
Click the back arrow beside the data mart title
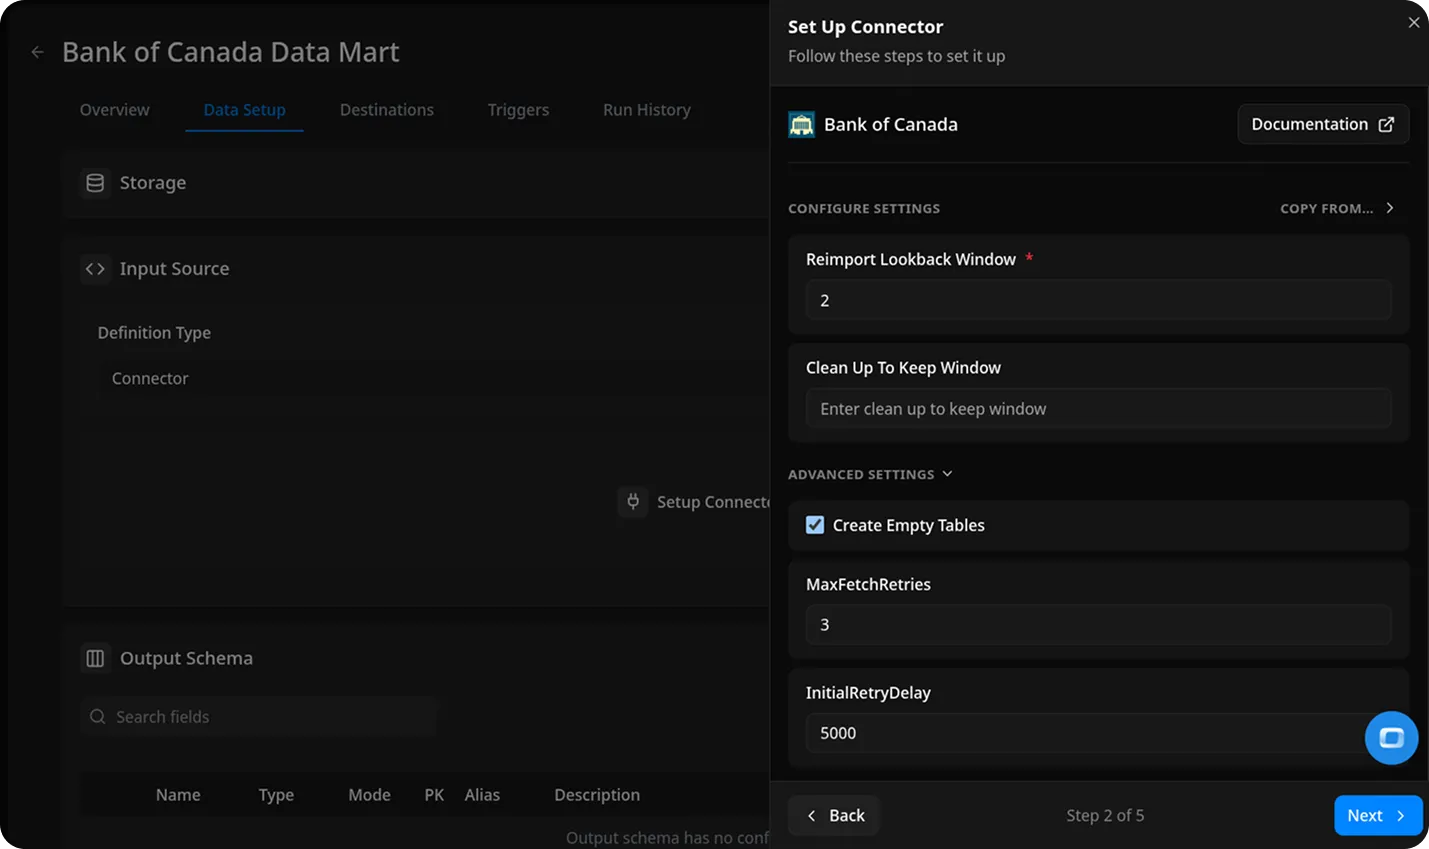point(37,52)
